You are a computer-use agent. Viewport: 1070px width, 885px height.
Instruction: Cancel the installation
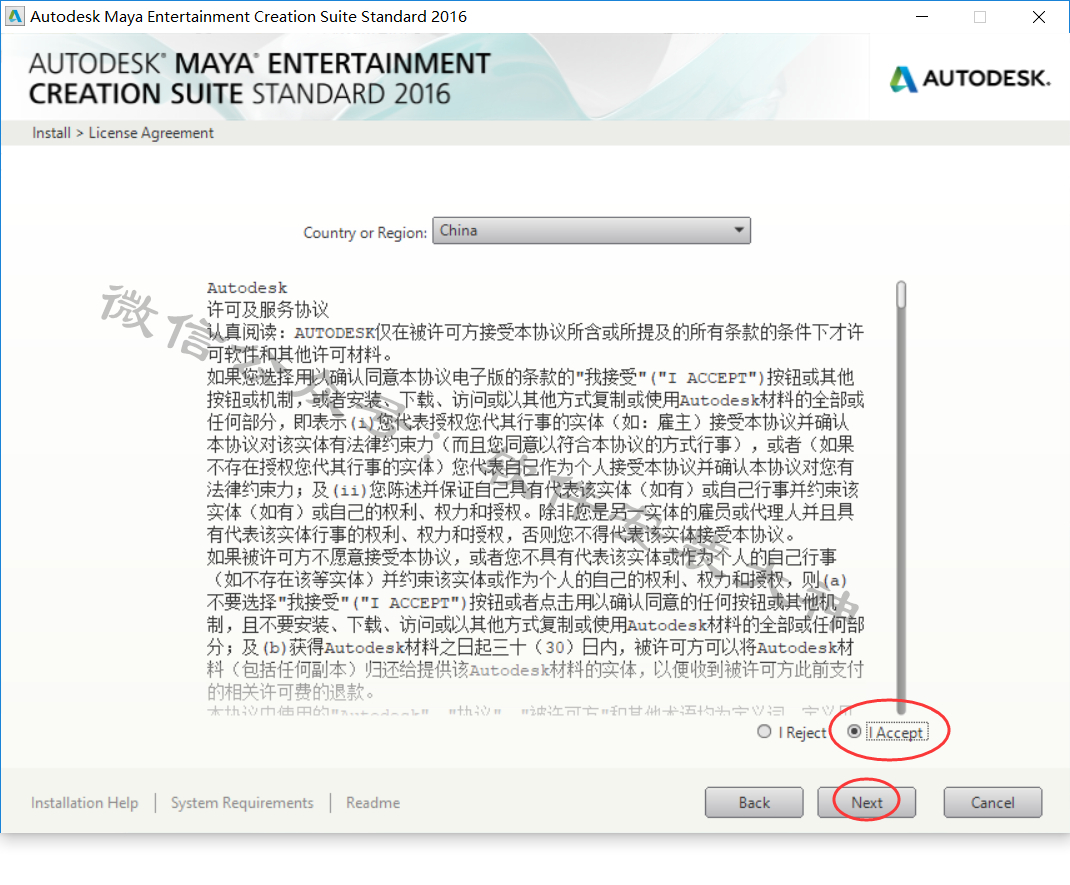click(993, 802)
